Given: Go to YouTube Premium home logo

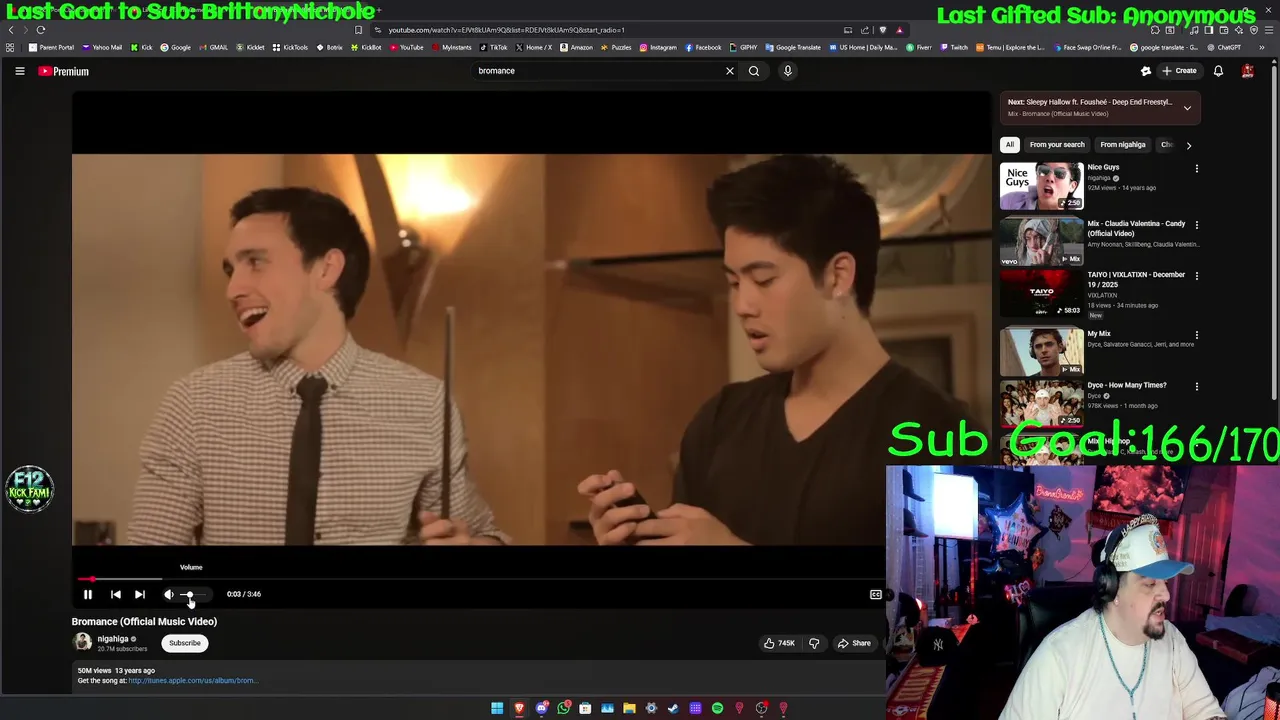Looking at the screenshot, I should (x=64, y=71).
